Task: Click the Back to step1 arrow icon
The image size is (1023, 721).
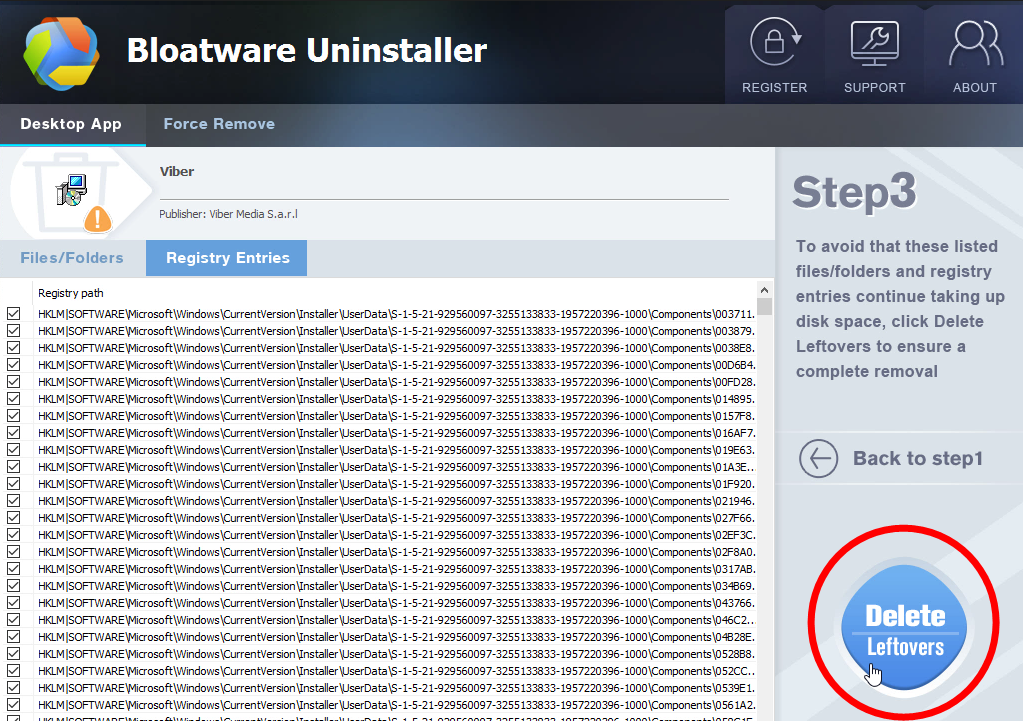Action: click(x=819, y=458)
